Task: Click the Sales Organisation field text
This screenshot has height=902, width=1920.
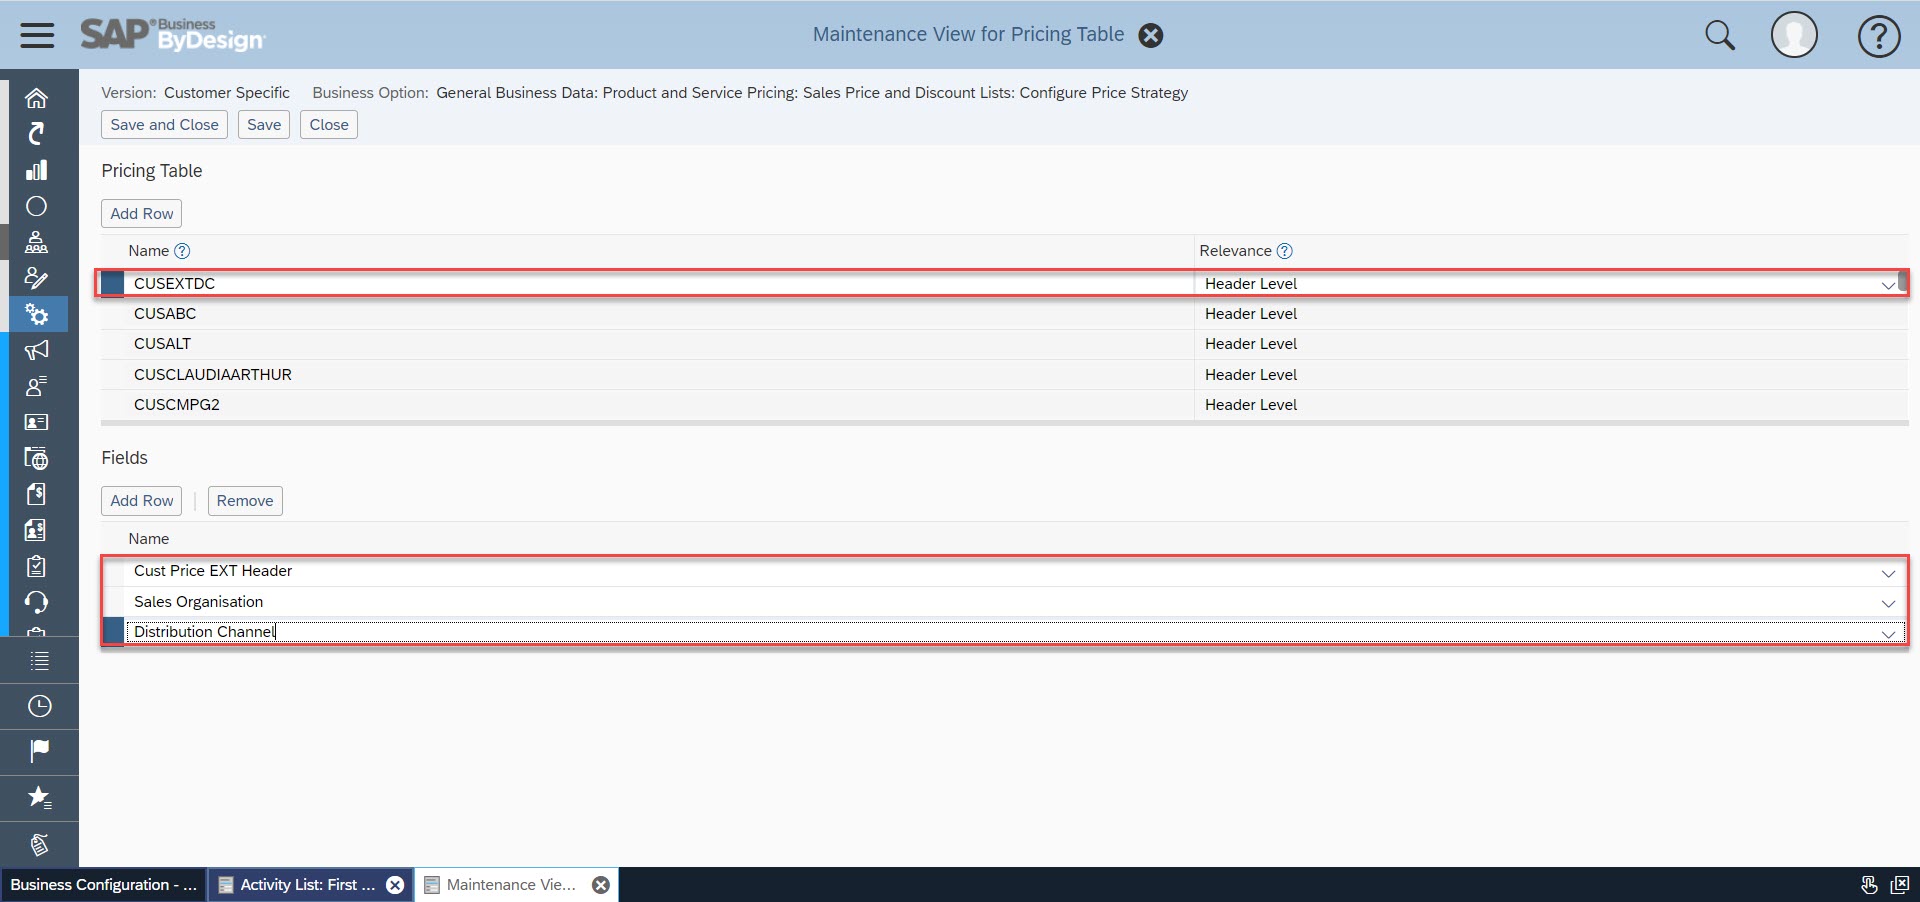Action: point(199,602)
